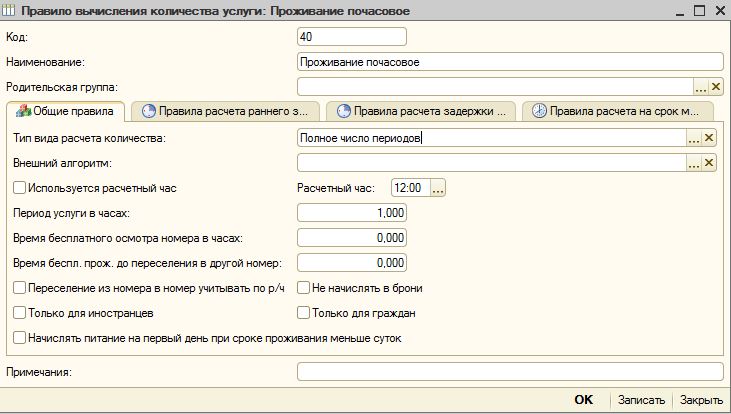The image size is (731, 414).
Task: Open the Правила расчета на срок м... tab
Action: click(618, 111)
